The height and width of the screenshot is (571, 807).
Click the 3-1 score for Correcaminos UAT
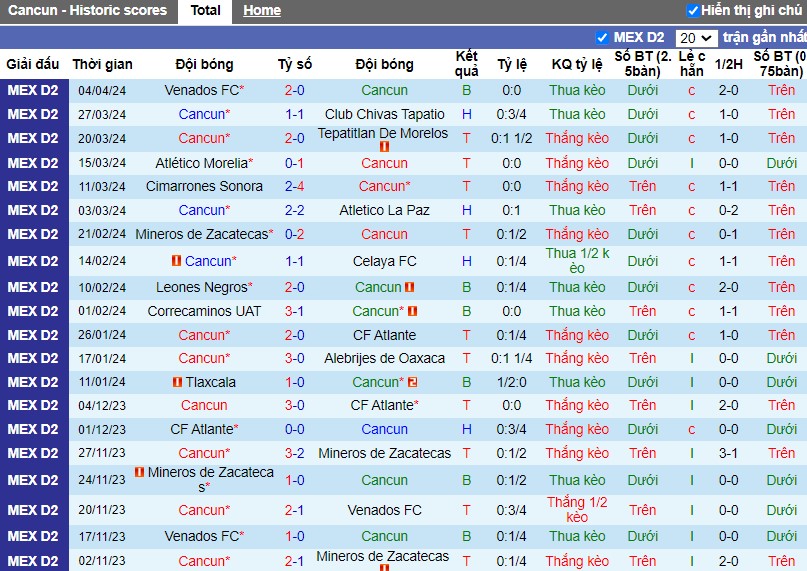click(294, 312)
